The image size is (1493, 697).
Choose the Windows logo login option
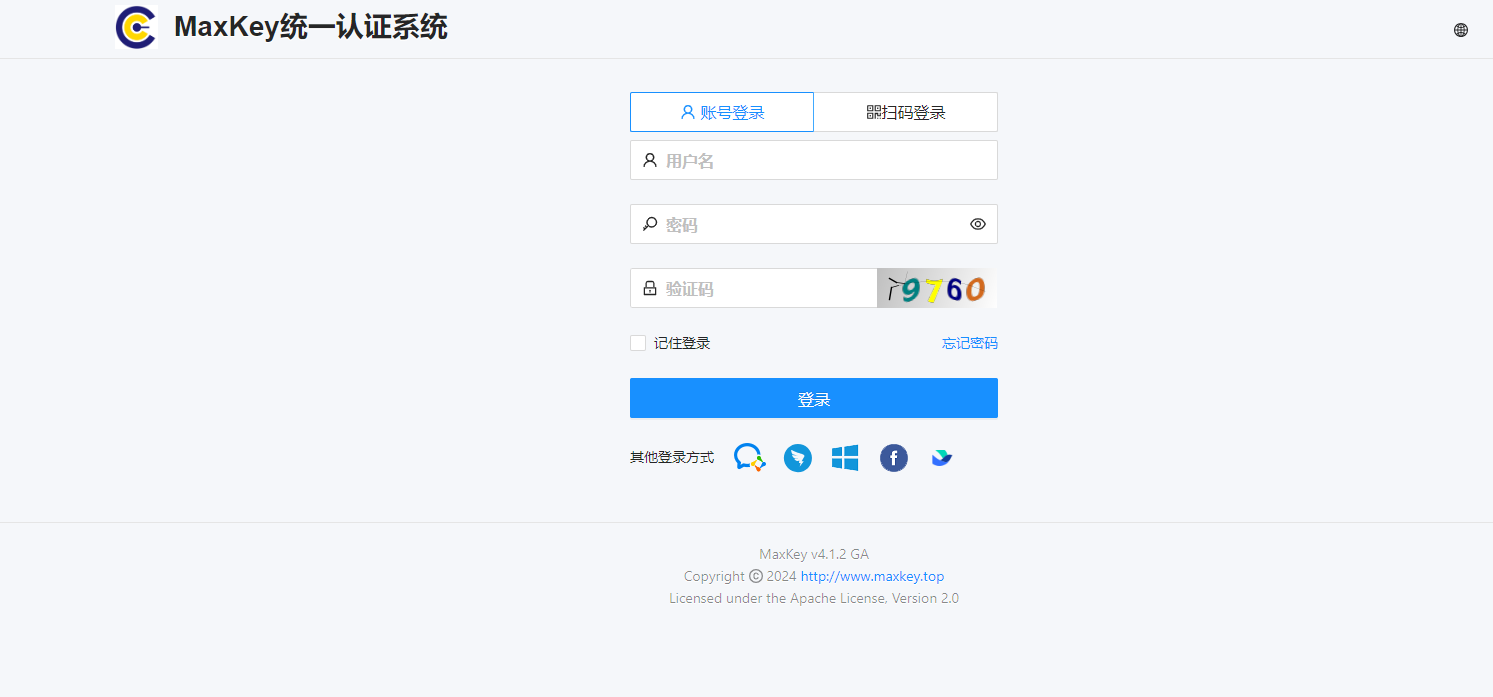click(845, 458)
